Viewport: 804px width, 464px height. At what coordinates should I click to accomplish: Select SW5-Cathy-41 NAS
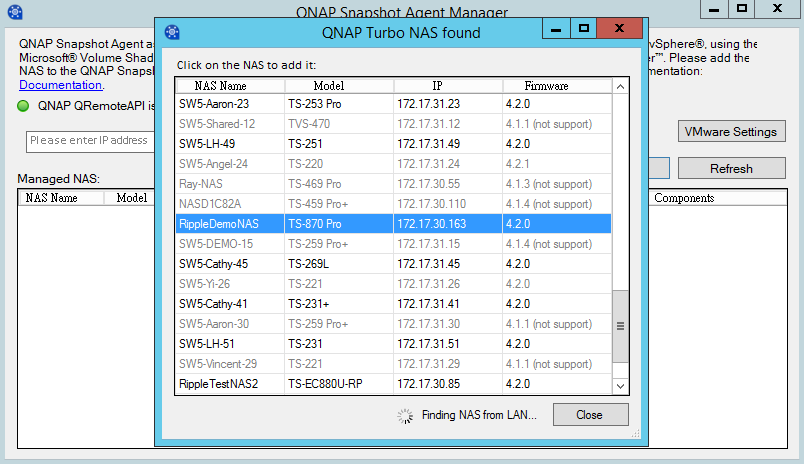pyautogui.click(x=393, y=304)
